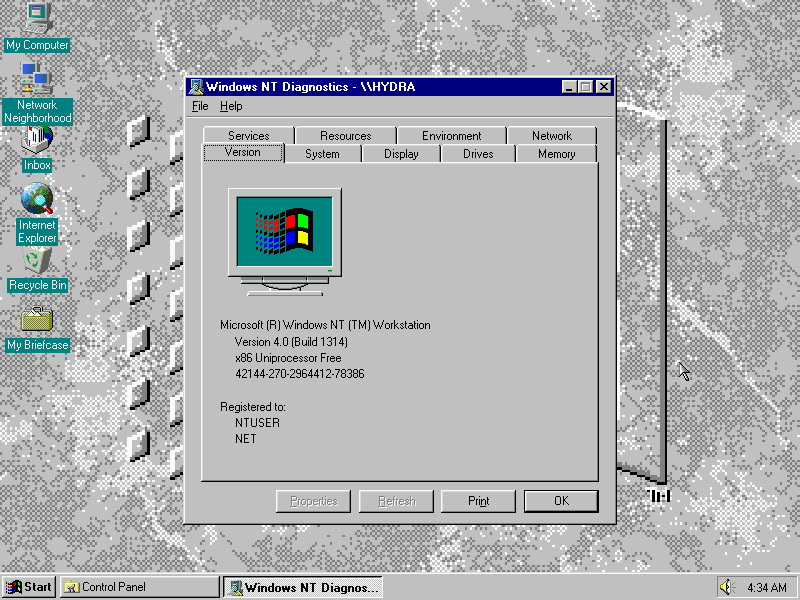
Task: Launch Internet Explorer from the desktop
Action: click(37, 200)
